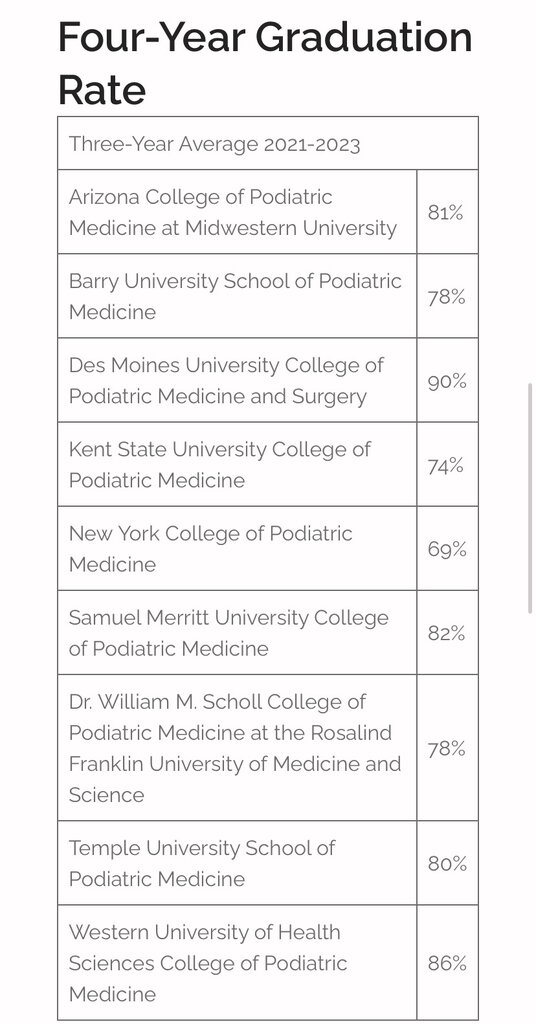Select the 81% value for Arizona College
This screenshot has height=1024, width=536.
[x=447, y=212]
